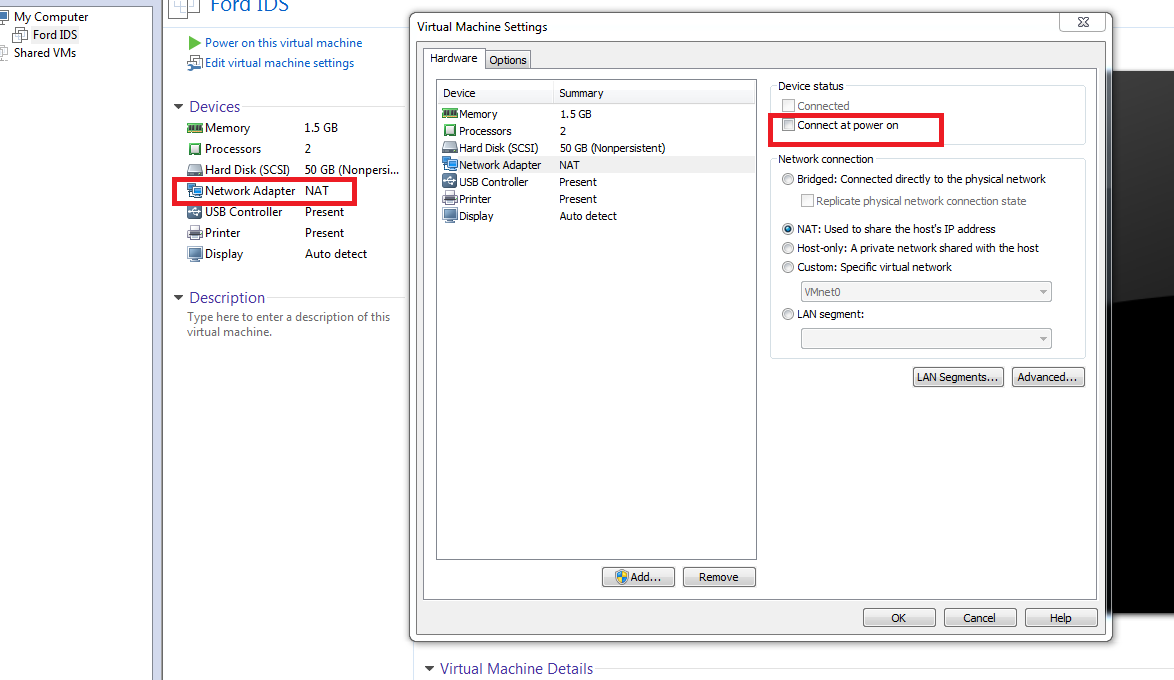
Task: Click the Power on this virtual machine link
Action: point(283,43)
